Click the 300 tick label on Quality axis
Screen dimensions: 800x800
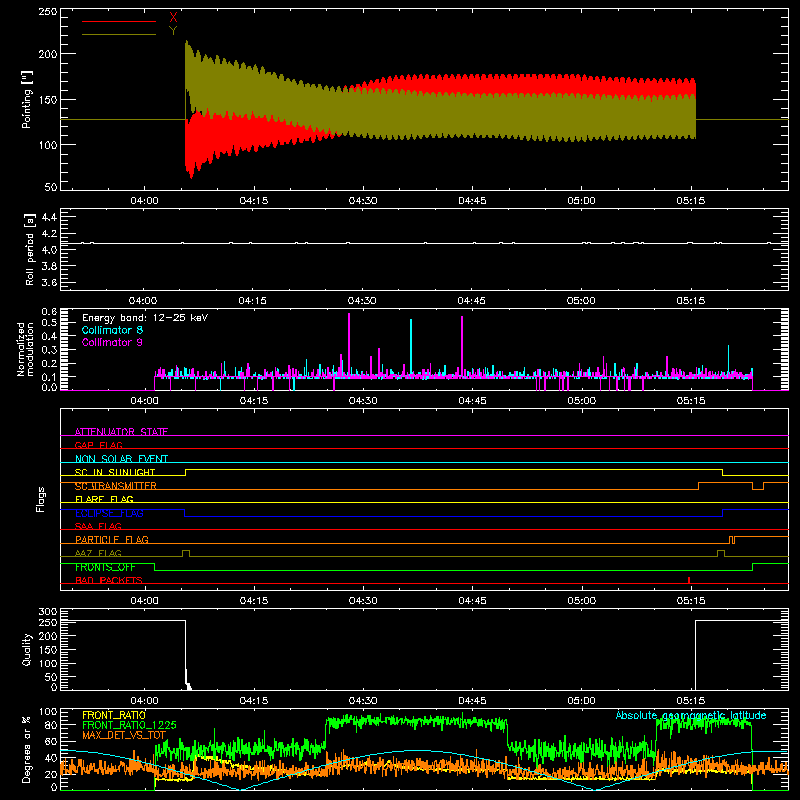(x=47, y=612)
